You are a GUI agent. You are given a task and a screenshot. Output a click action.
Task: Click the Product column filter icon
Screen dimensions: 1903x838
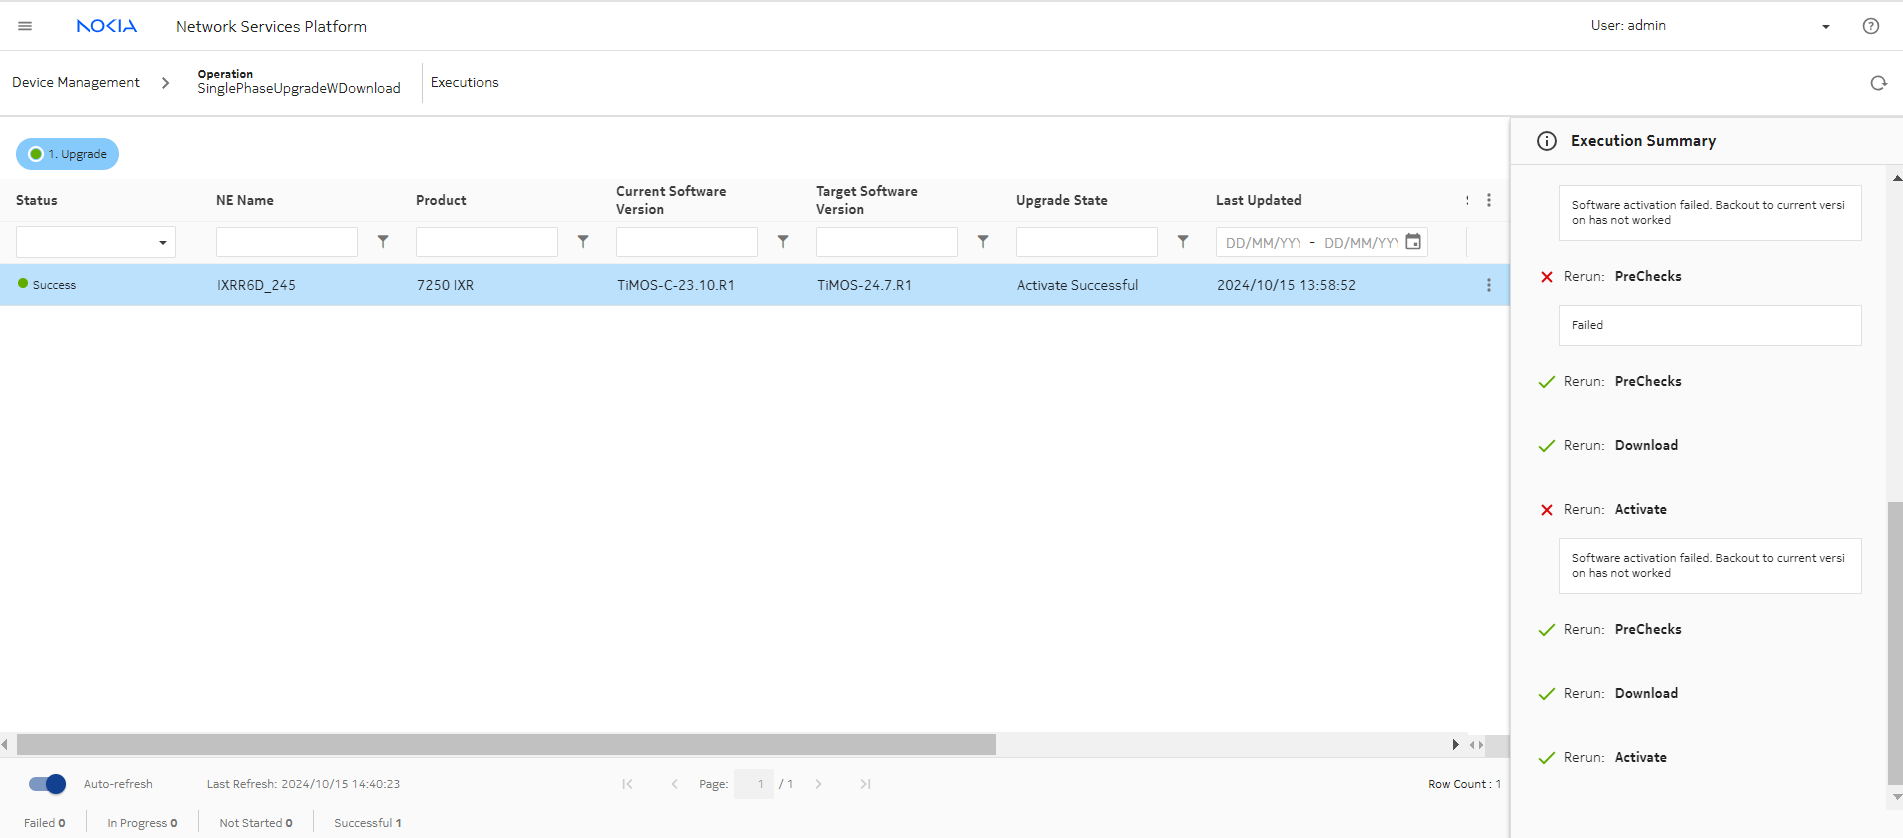[x=583, y=242]
